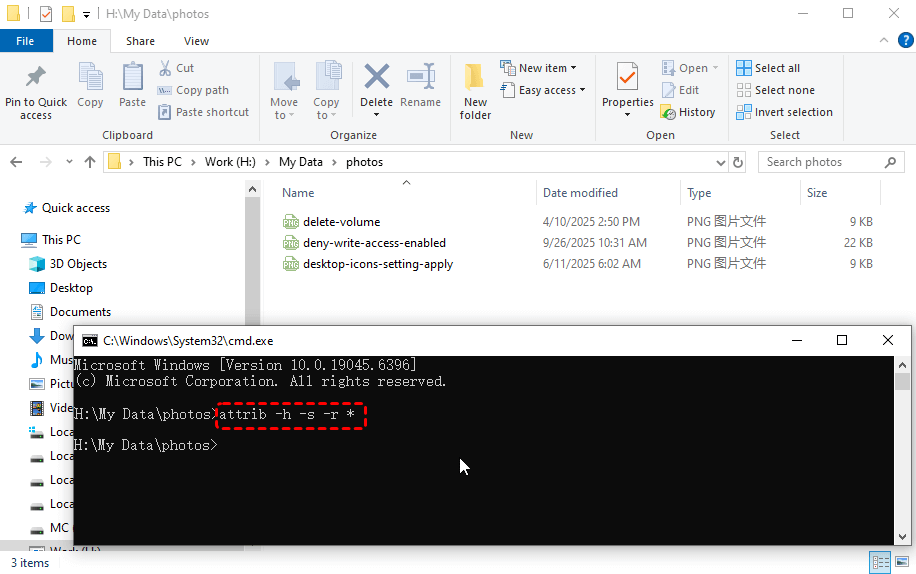Delete selected item using red X icon
Image resolution: width=916 pixels, height=574 pixels.
376,78
